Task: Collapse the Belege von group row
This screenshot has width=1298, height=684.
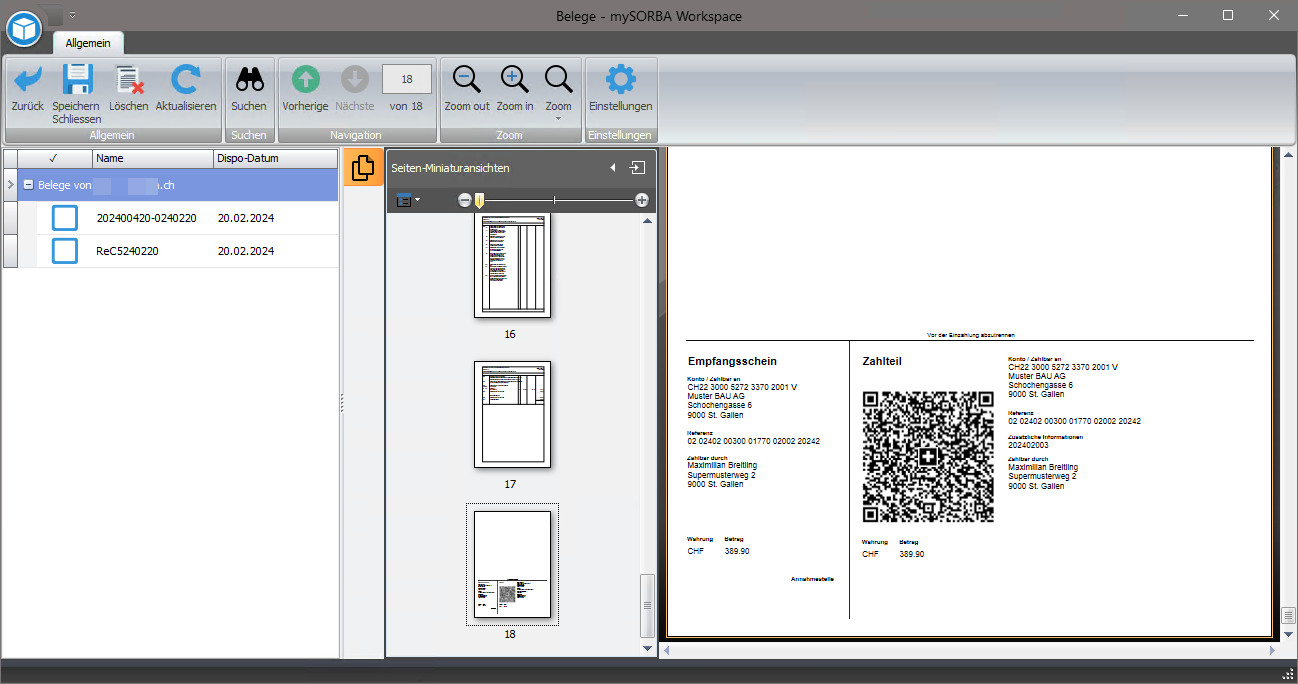Action: click(x=29, y=185)
